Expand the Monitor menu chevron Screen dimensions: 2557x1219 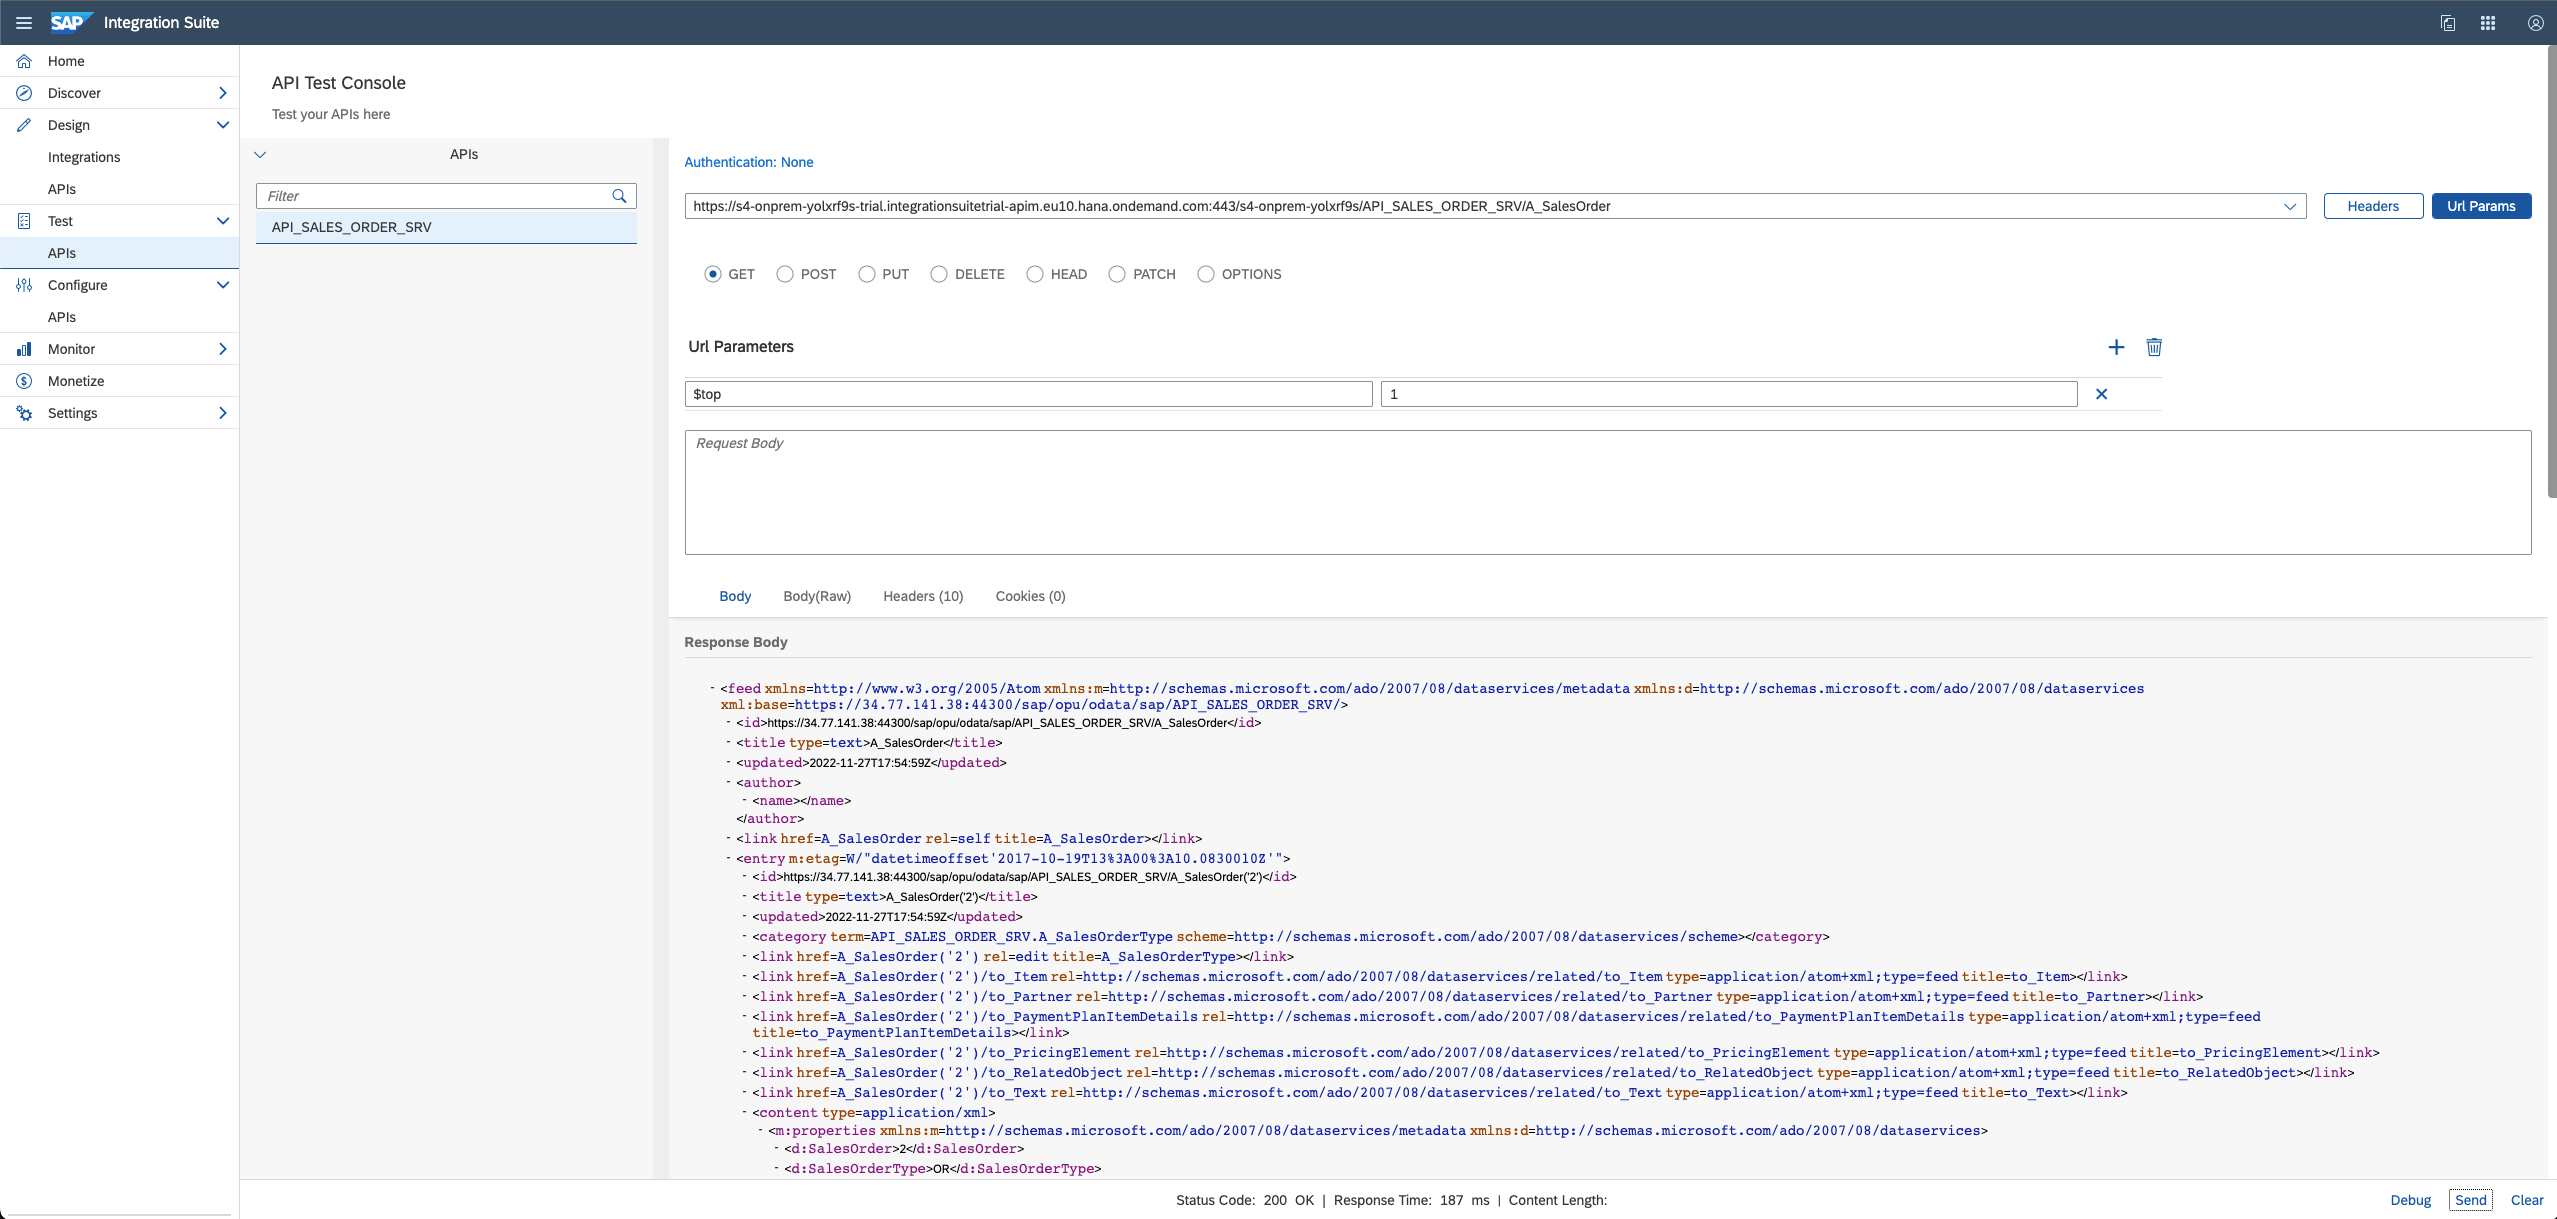[x=222, y=349]
